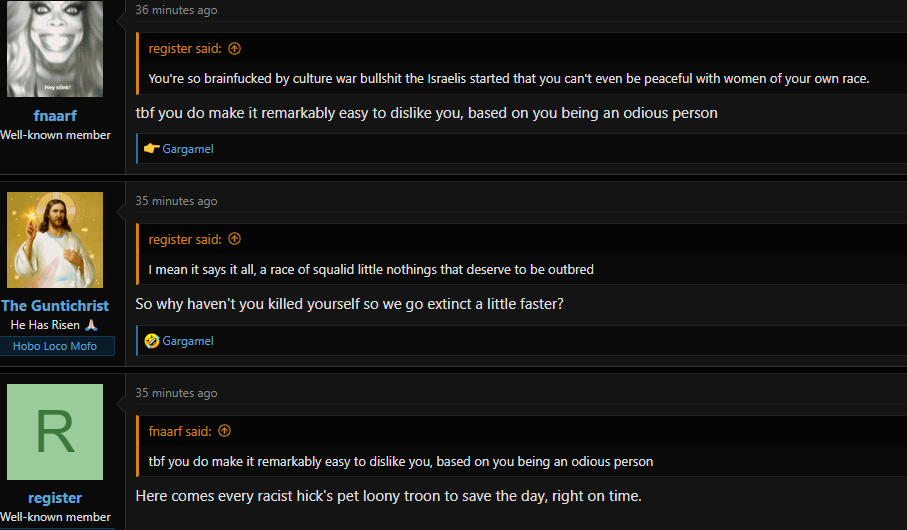Click the Hobo Loco Mofo banner
Screen dimensions: 907x530
[x=55, y=346]
